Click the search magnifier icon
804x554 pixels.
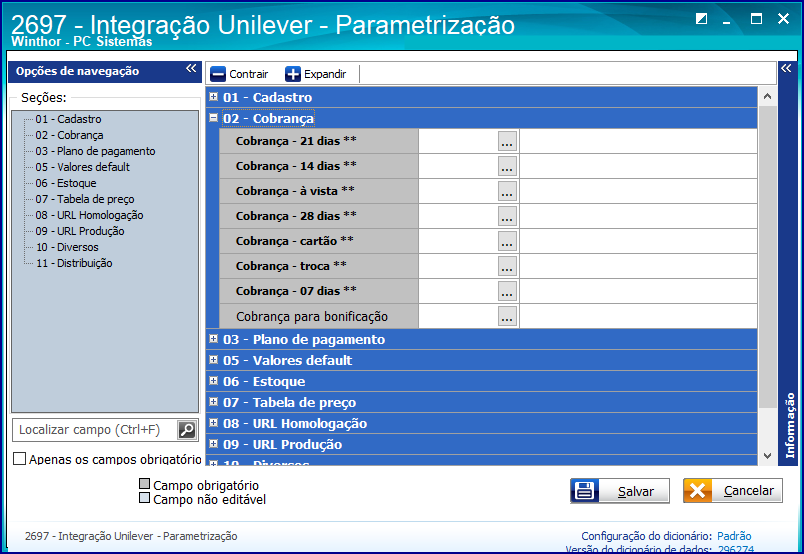pyautogui.click(x=187, y=430)
